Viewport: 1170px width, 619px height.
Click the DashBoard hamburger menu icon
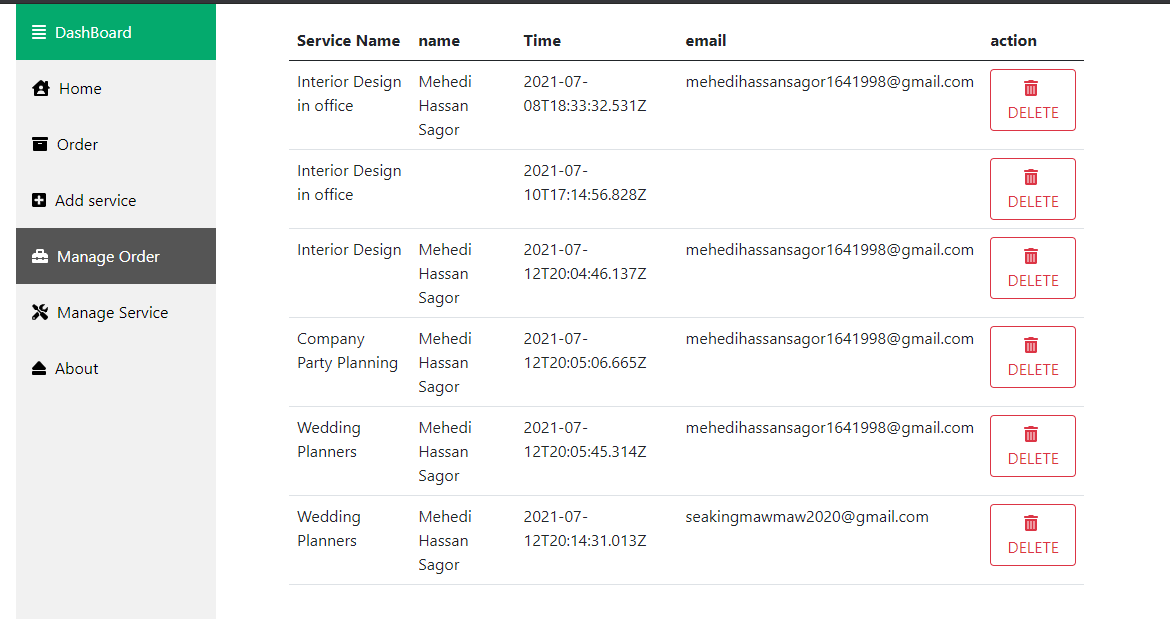[39, 32]
